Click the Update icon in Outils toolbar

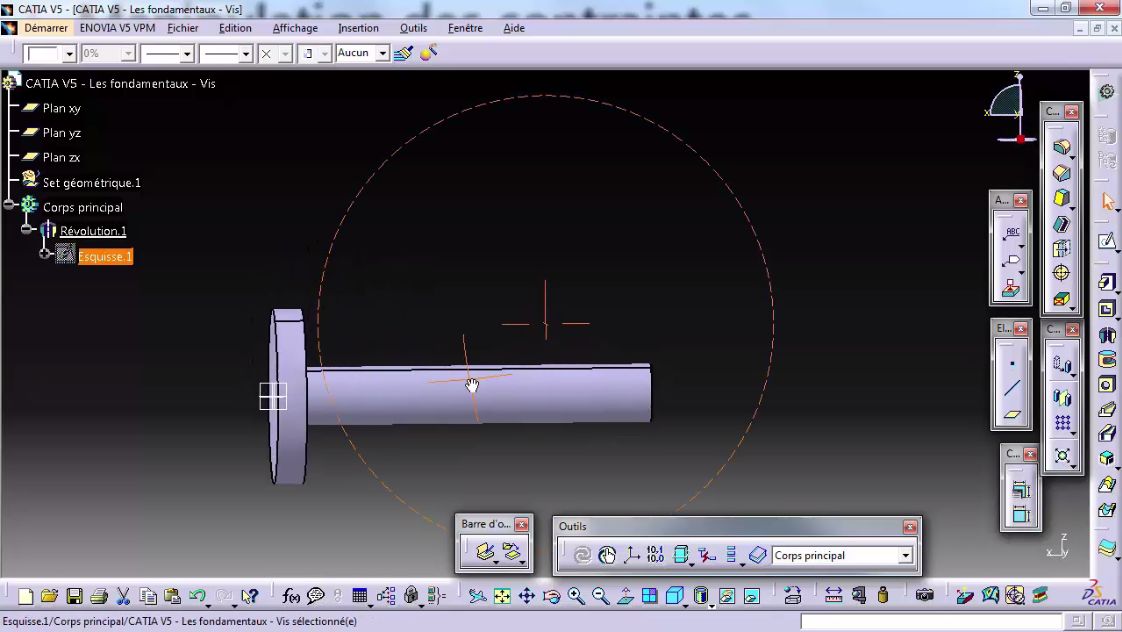coord(581,555)
